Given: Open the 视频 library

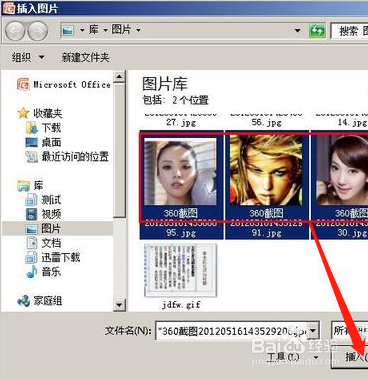Looking at the screenshot, I should (x=51, y=214).
